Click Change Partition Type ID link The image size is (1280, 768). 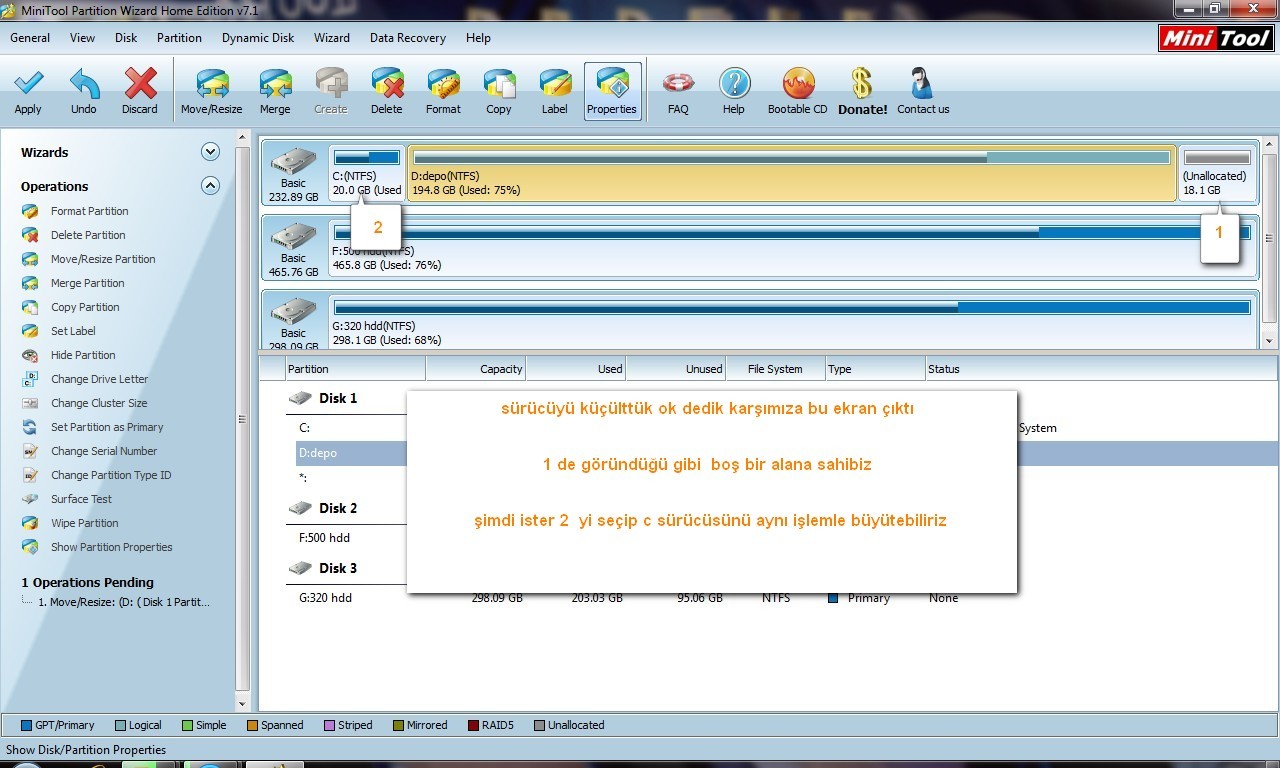point(111,475)
